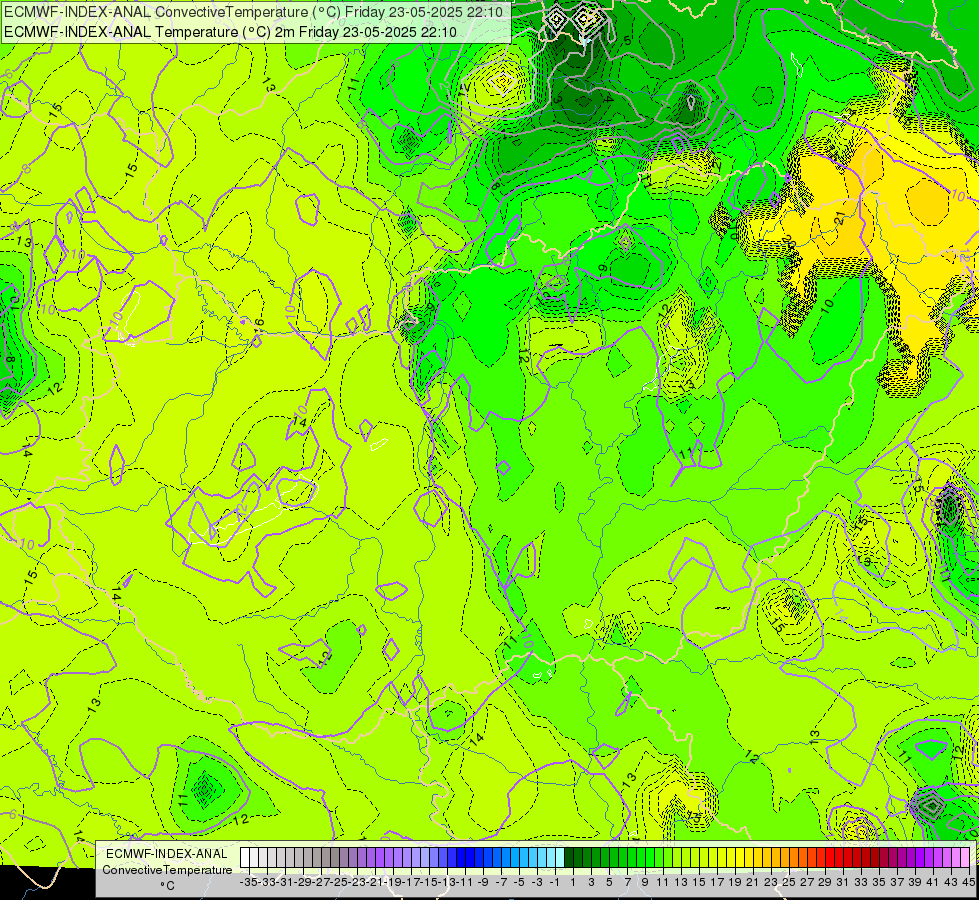Click the 25 value on the color scale
The width and height of the screenshot is (979, 900).
point(789,882)
